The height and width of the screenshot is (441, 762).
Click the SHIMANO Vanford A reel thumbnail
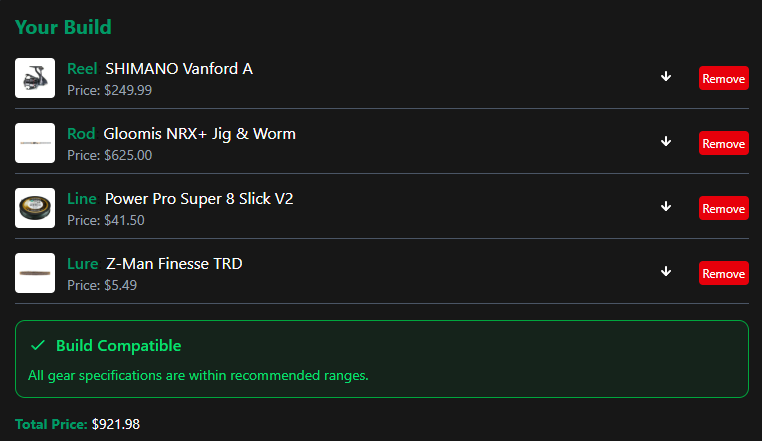35,78
